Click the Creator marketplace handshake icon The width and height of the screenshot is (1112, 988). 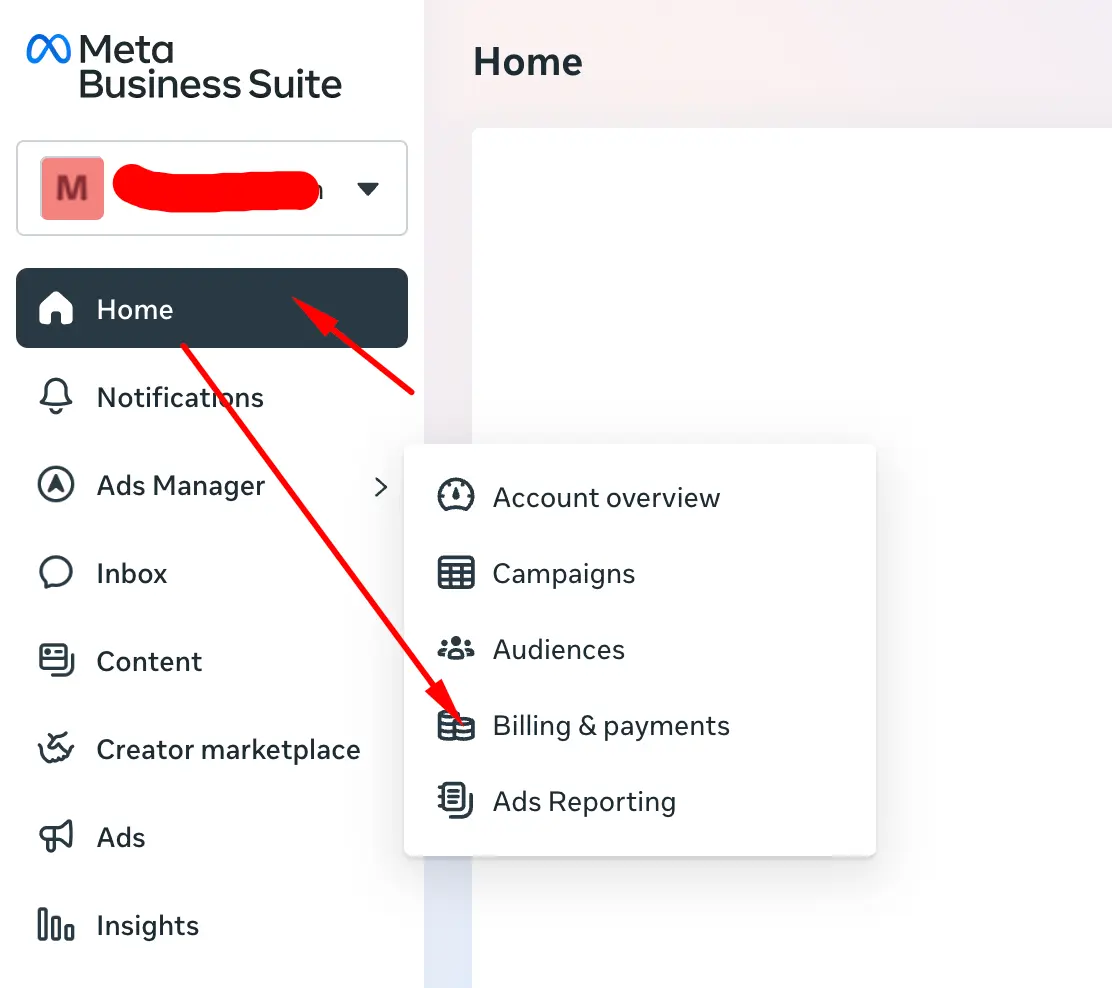(x=56, y=748)
